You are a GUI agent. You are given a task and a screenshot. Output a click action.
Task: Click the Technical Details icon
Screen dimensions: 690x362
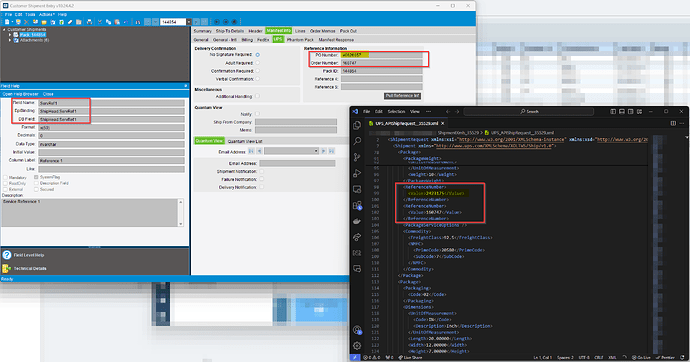[7, 268]
